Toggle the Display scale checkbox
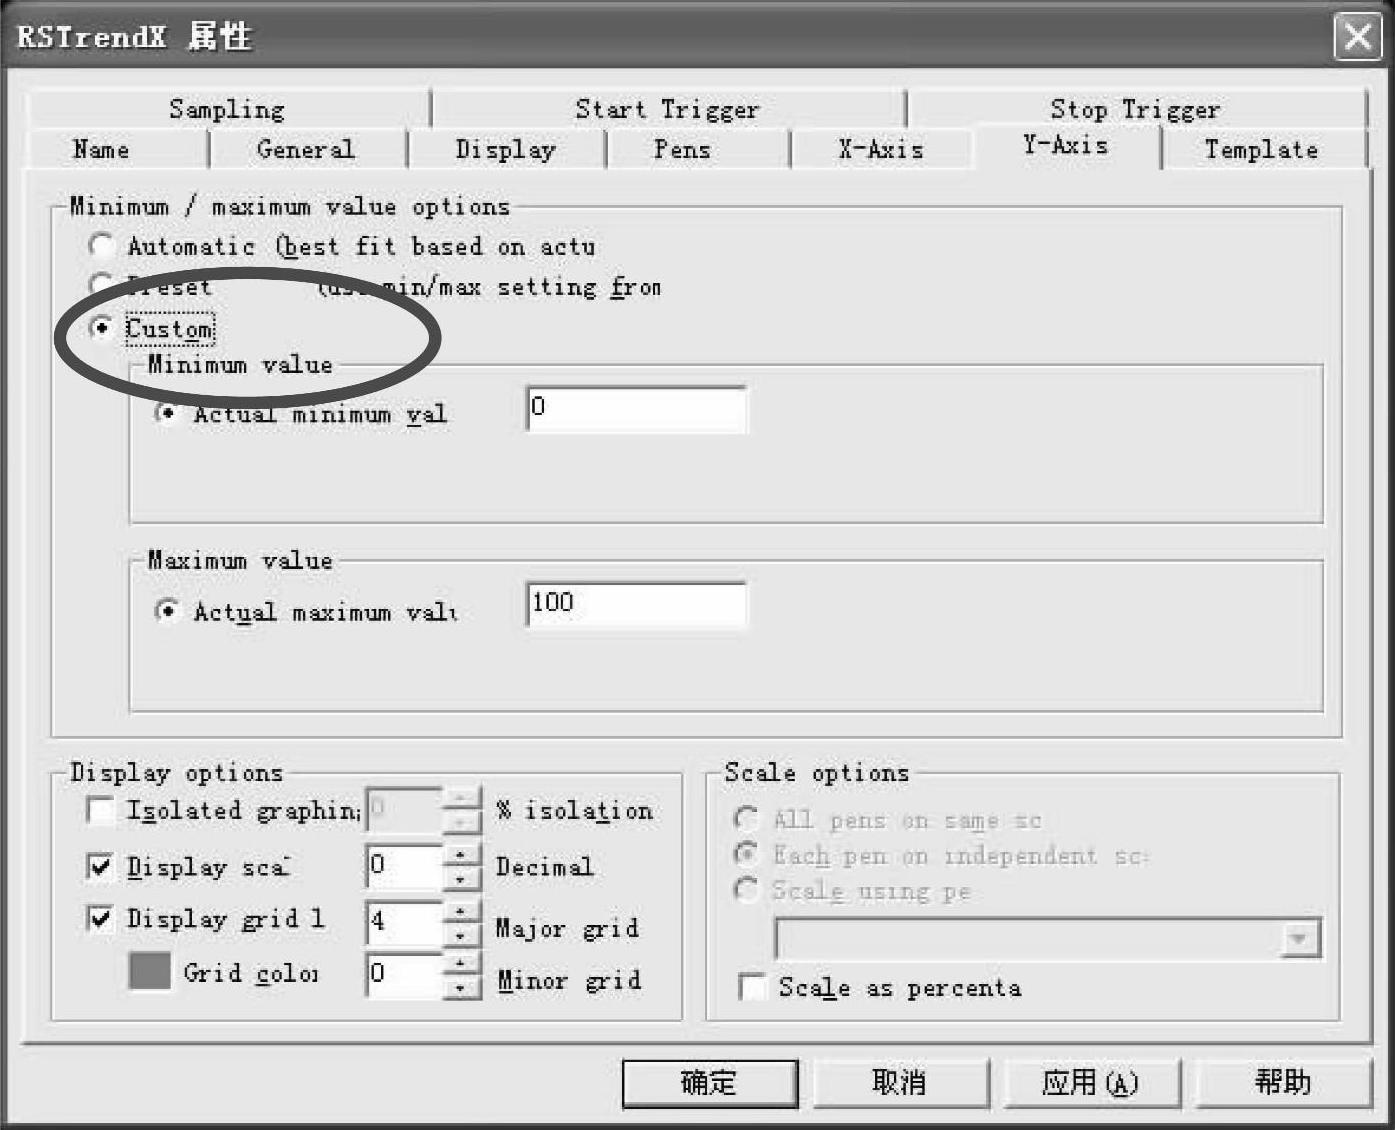Image resolution: width=1395 pixels, height=1130 pixels. click(x=100, y=866)
